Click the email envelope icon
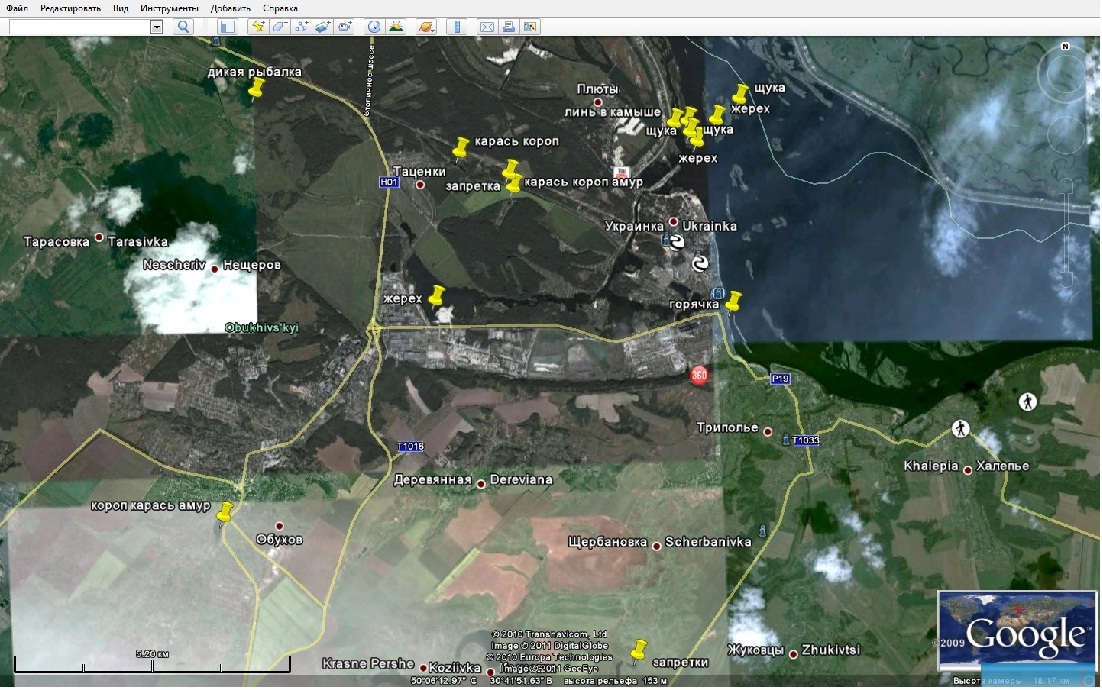This screenshot has height=690, width=1102. click(487, 27)
